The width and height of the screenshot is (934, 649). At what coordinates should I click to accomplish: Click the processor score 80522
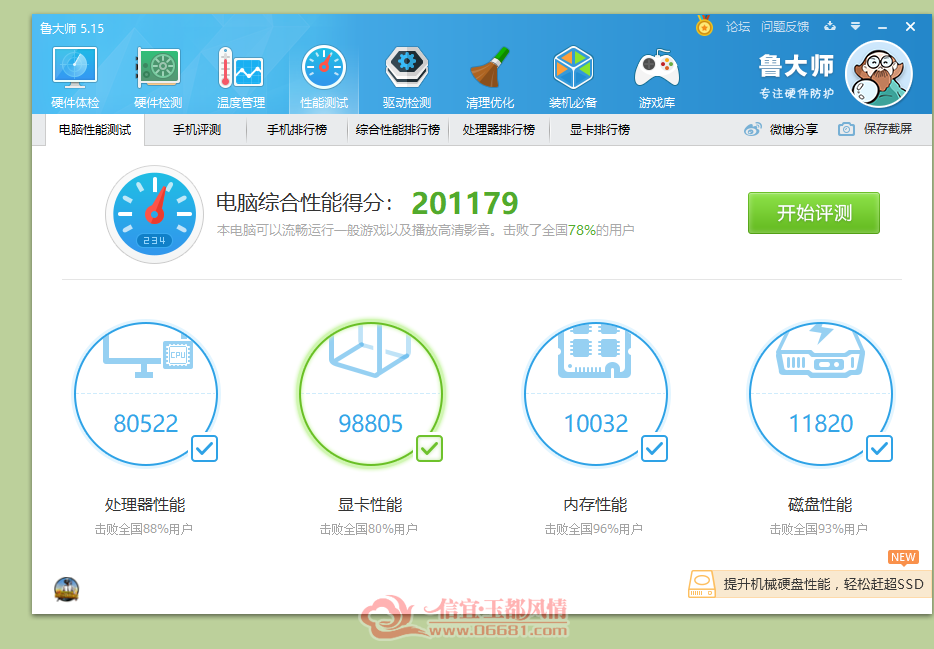[x=146, y=424]
